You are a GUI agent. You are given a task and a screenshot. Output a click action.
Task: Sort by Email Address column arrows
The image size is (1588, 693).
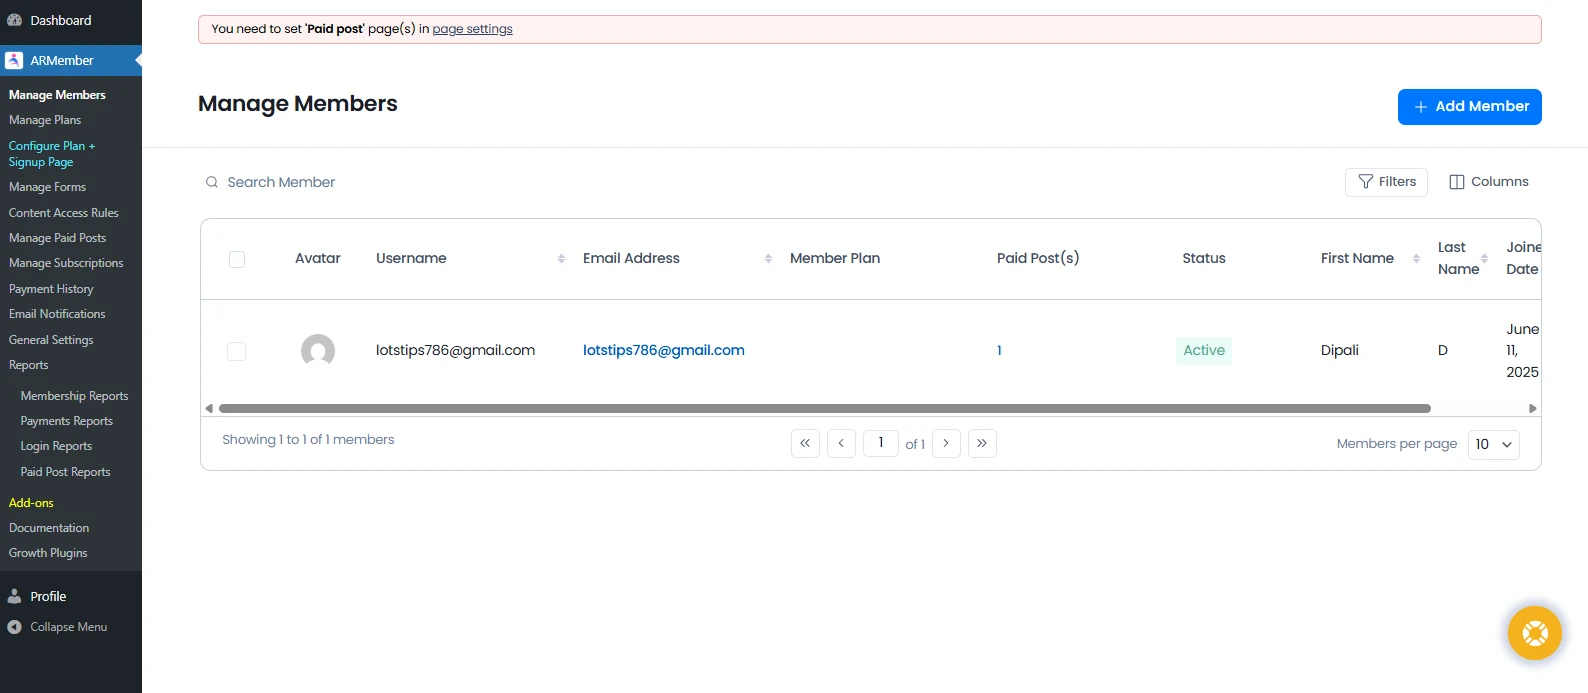click(x=768, y=258)
